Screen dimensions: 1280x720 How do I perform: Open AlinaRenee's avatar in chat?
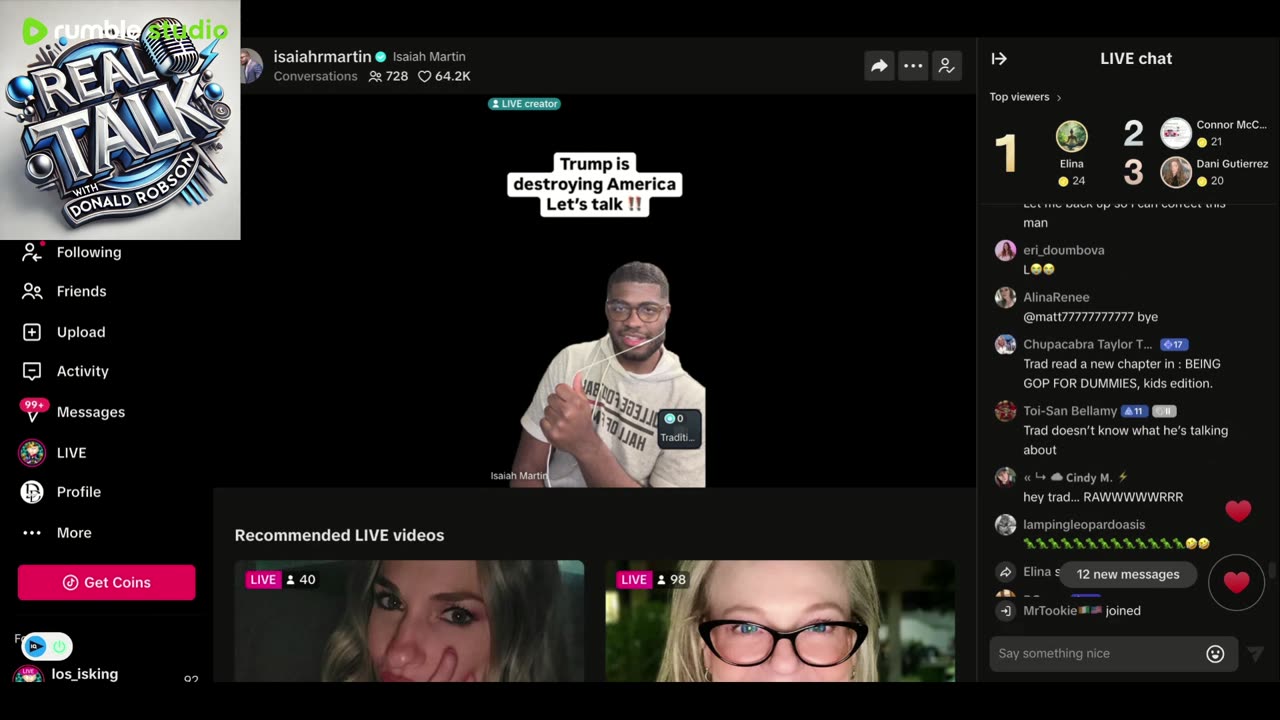(1005, 298)
